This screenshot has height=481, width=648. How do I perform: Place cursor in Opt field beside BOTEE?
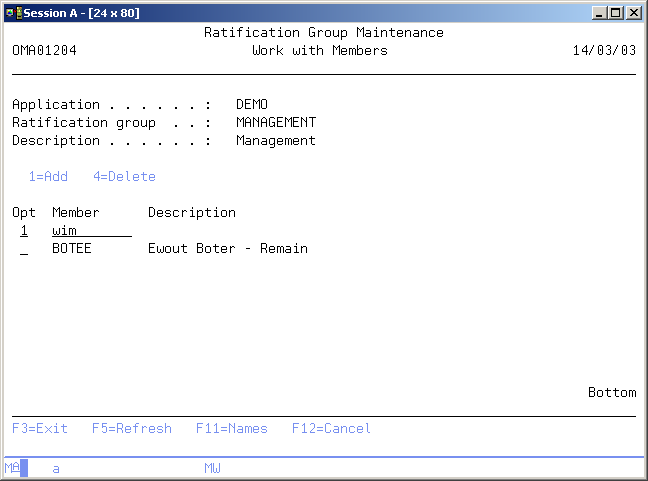pyautogui.click(x=24, y=249)
